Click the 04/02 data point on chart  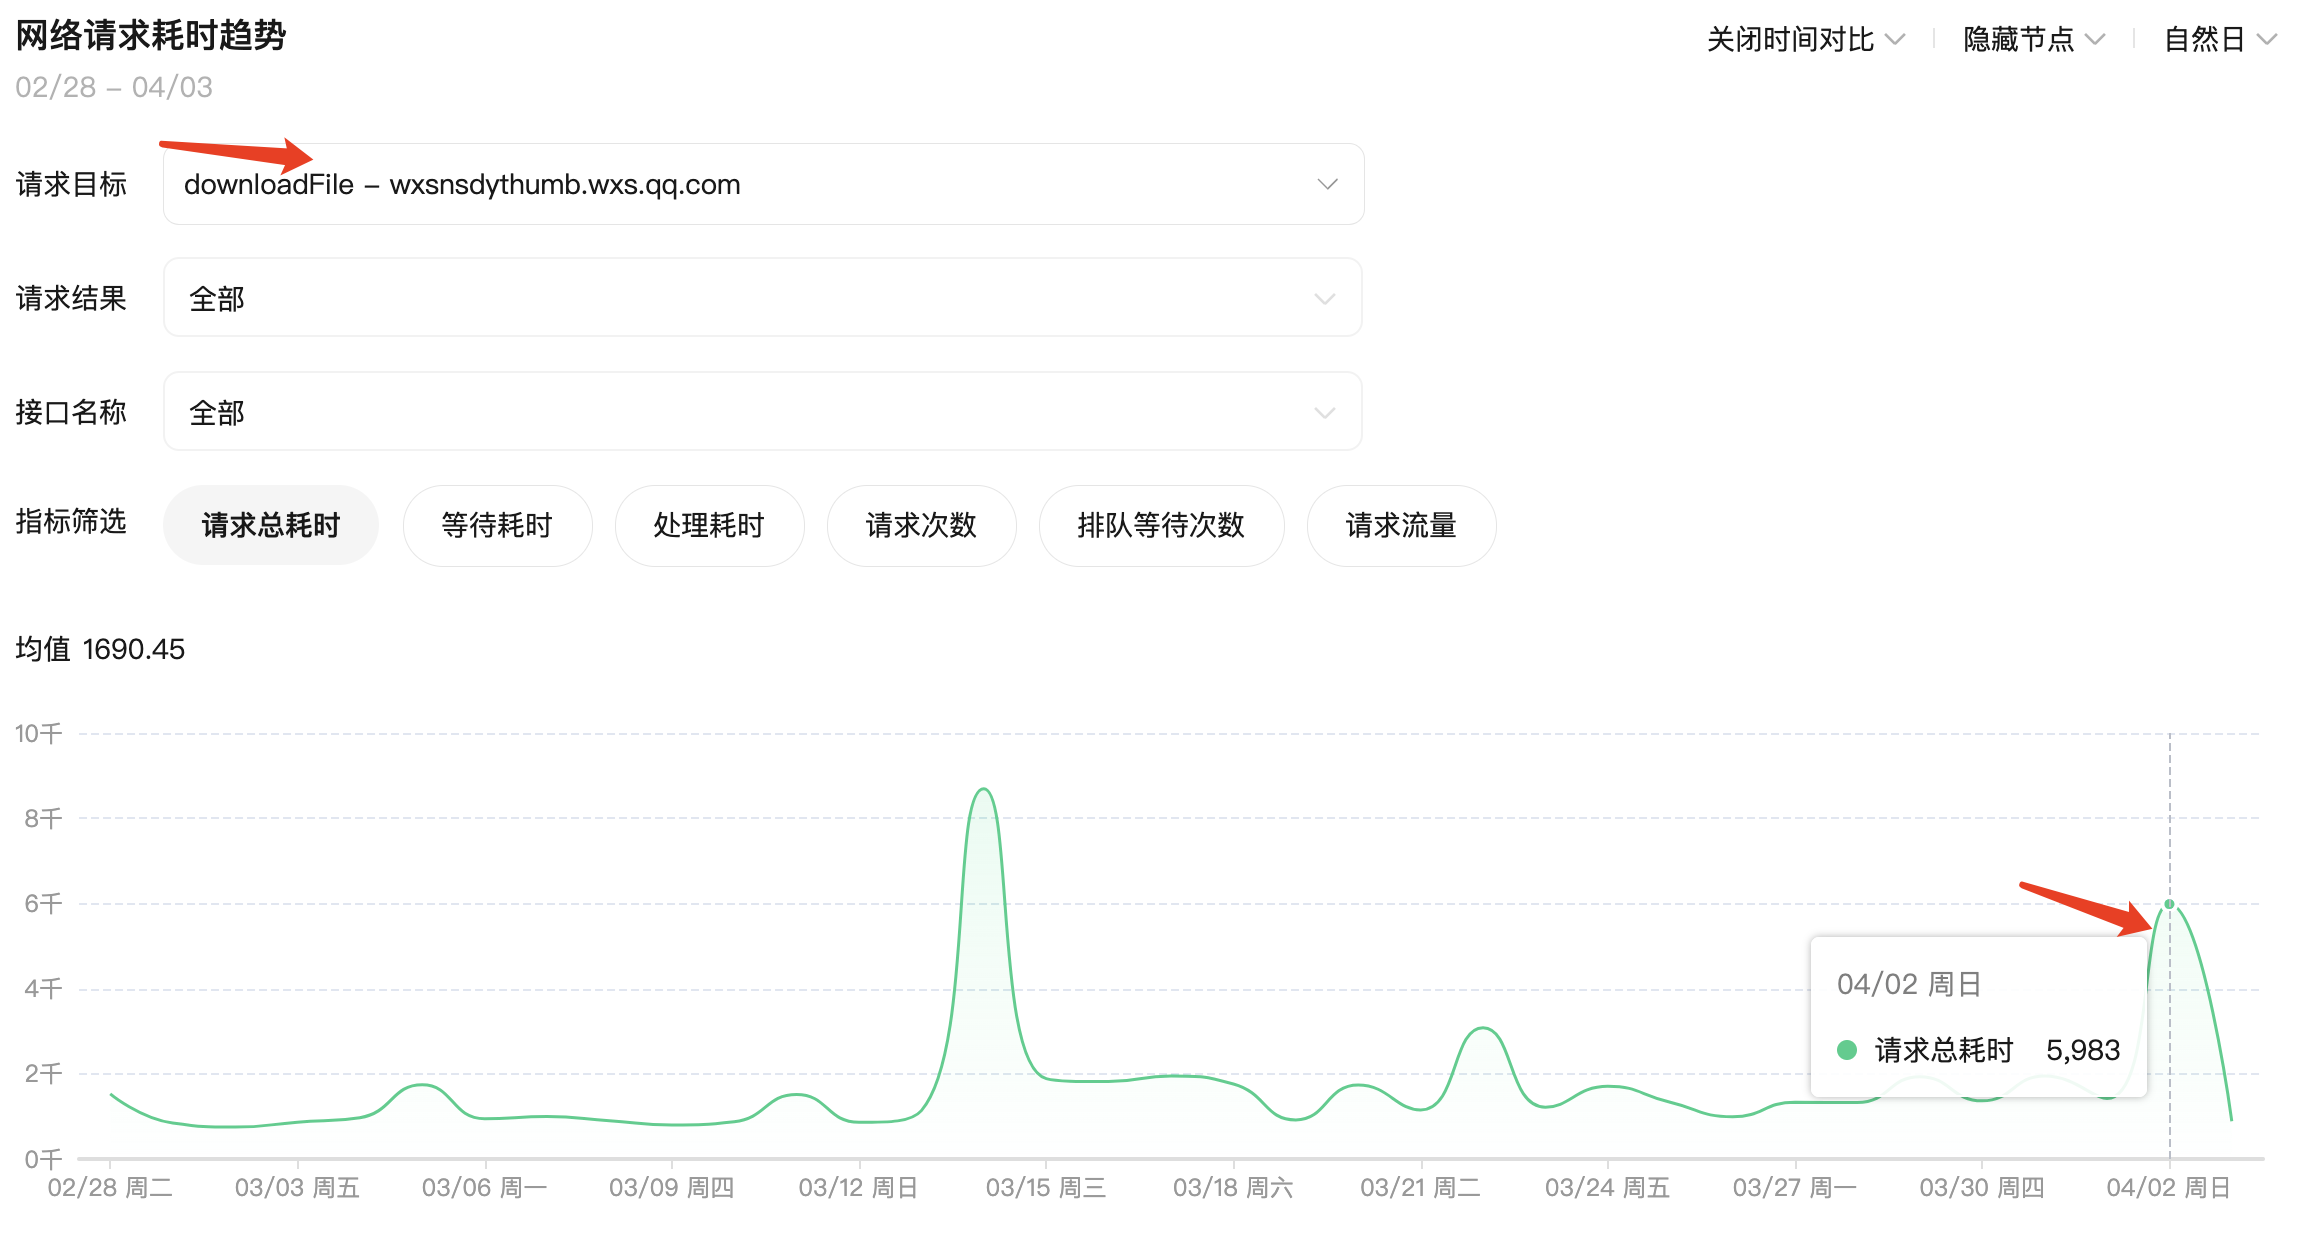(2169, 904)
